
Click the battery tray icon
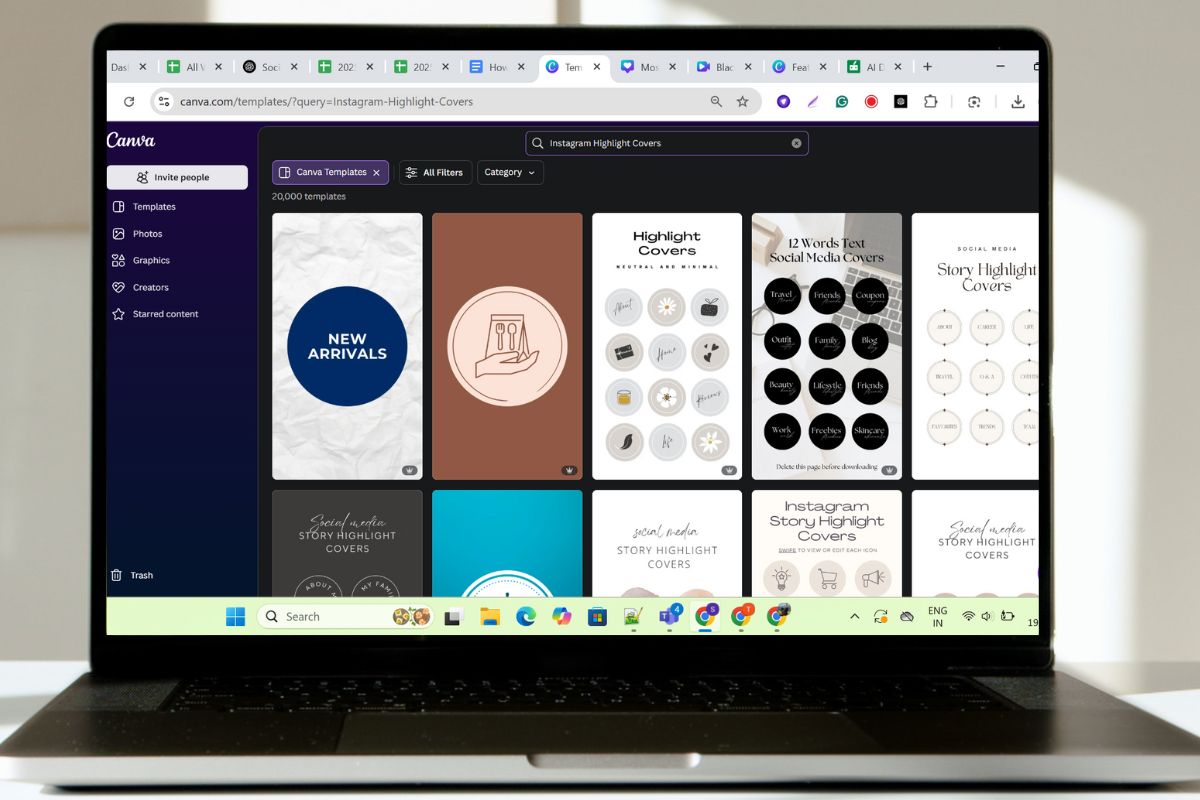[x=1007, y=617]
